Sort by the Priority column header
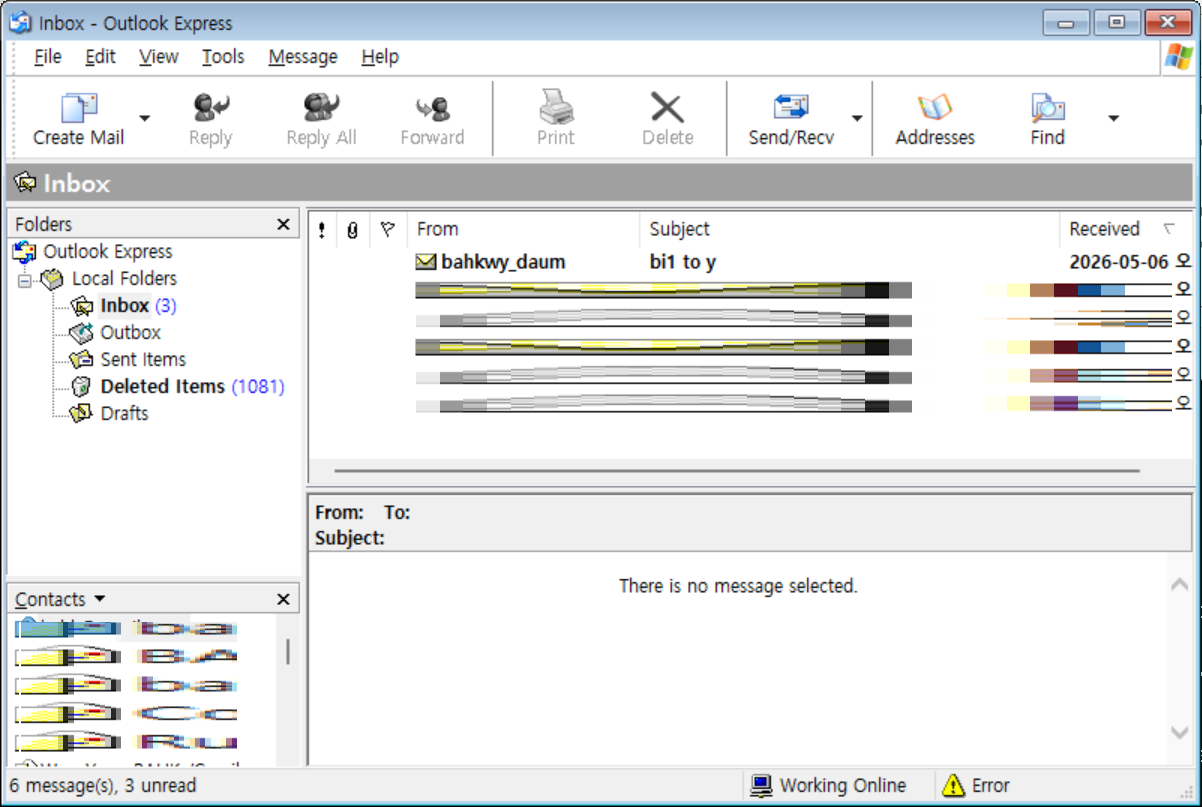Viewport: 1202px width, 807px height. click(321, 230)
